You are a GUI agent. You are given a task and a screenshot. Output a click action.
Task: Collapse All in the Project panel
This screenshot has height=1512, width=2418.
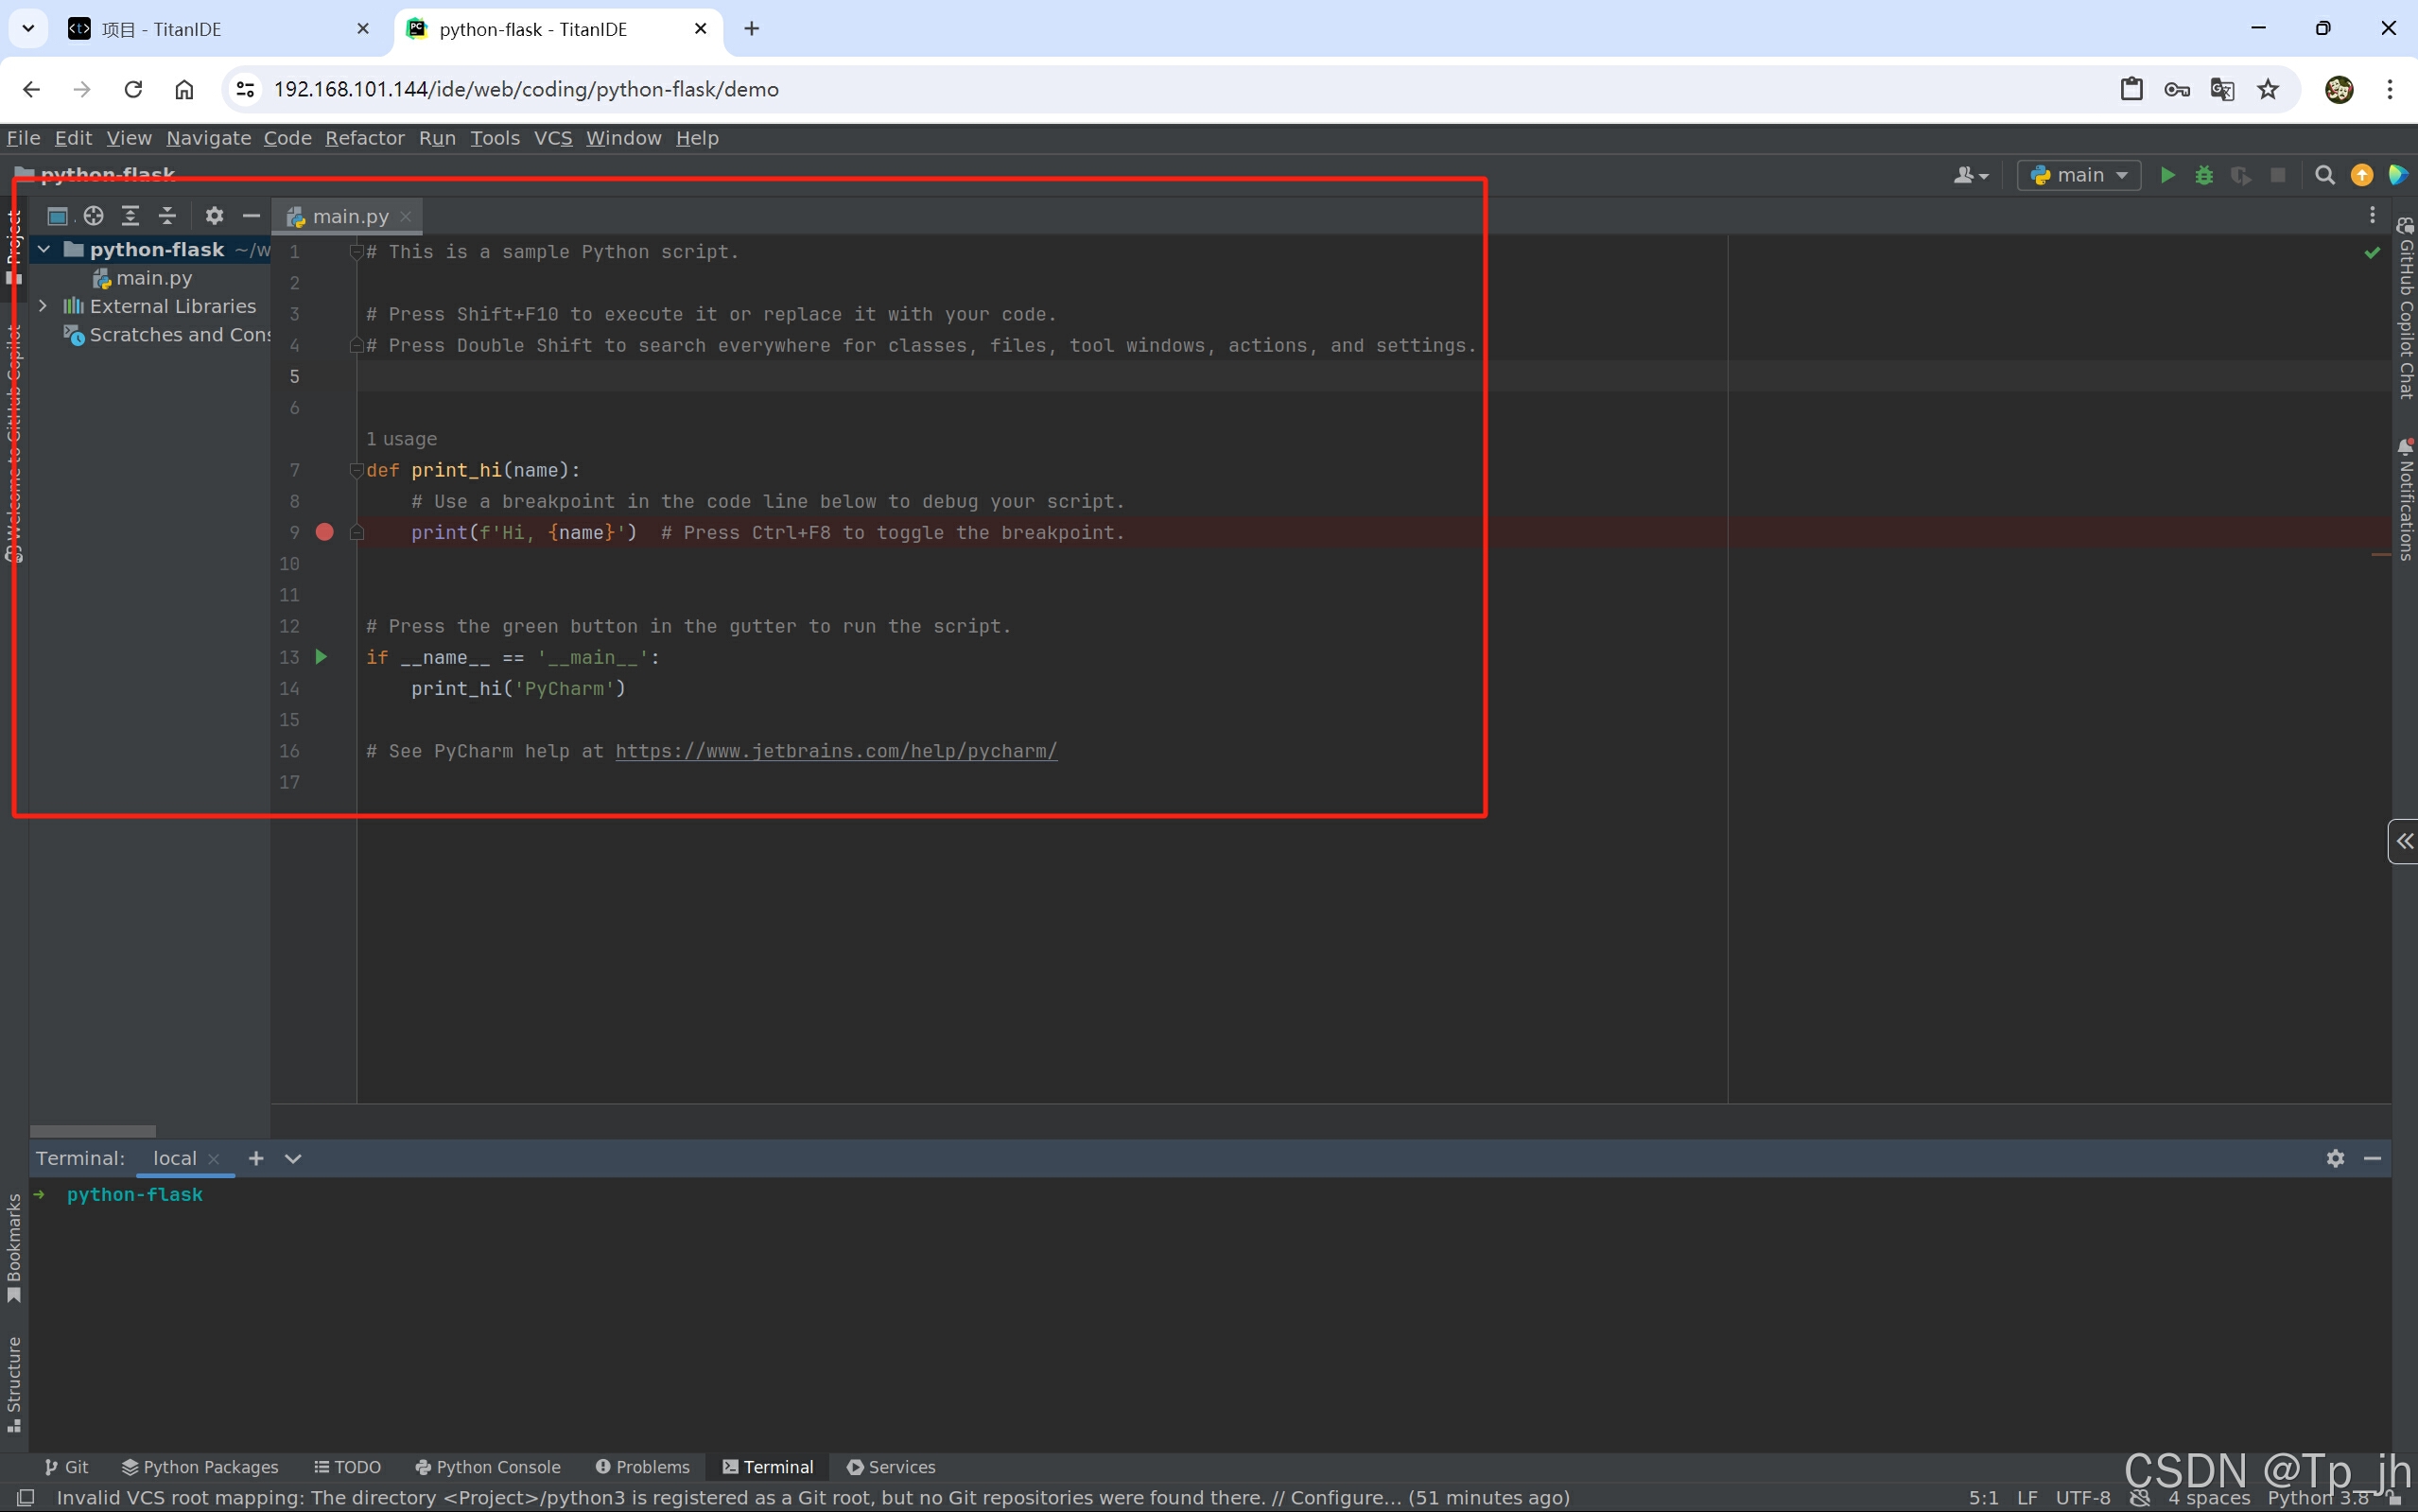[167, 215]
